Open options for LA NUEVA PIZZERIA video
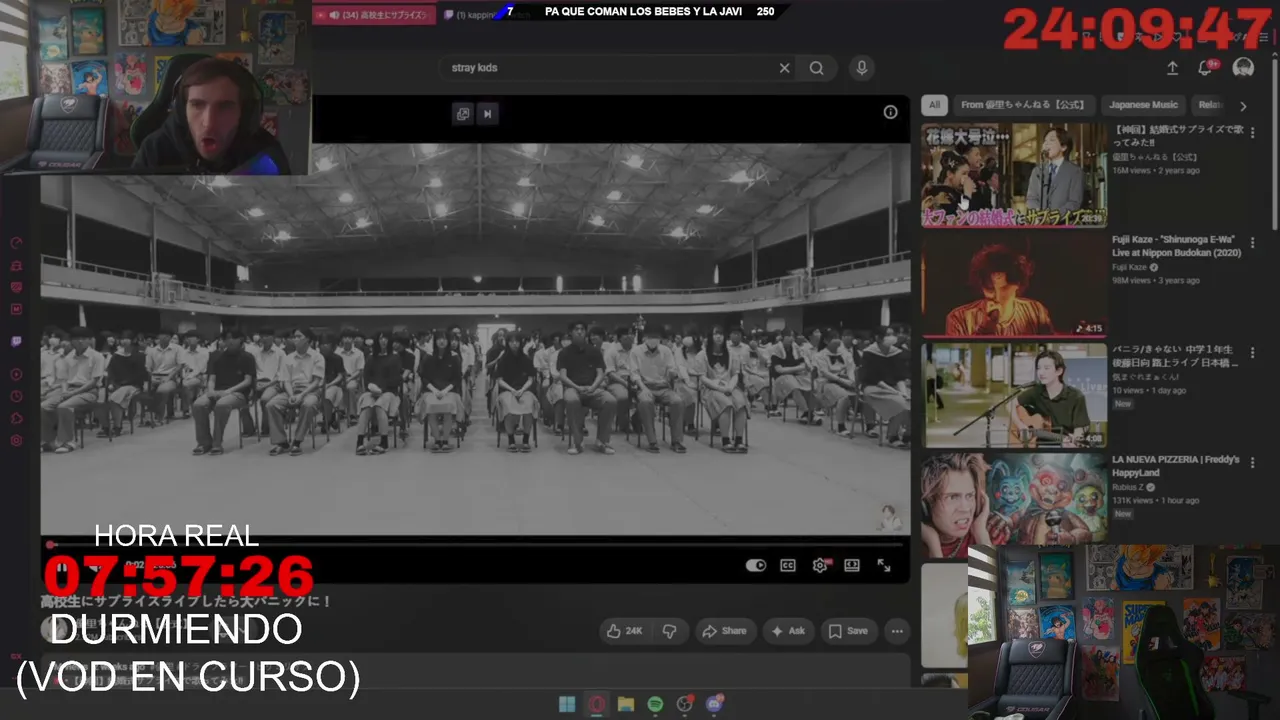The width and height of the screenshot is (1280, 720). pos(1252,462)
